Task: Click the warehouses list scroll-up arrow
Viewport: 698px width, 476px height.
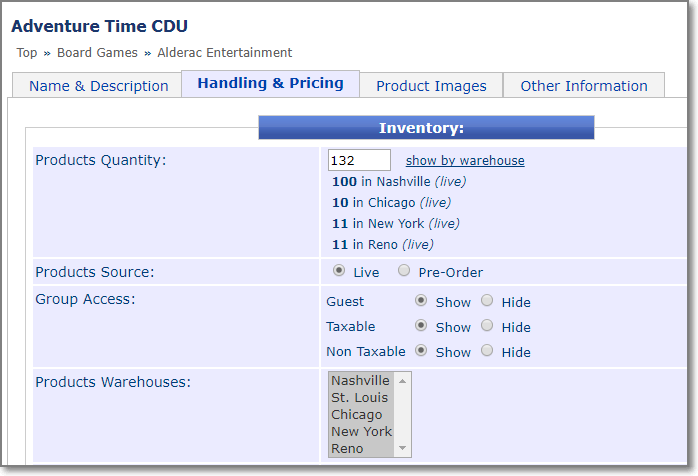Action: (x=402, y=381)
